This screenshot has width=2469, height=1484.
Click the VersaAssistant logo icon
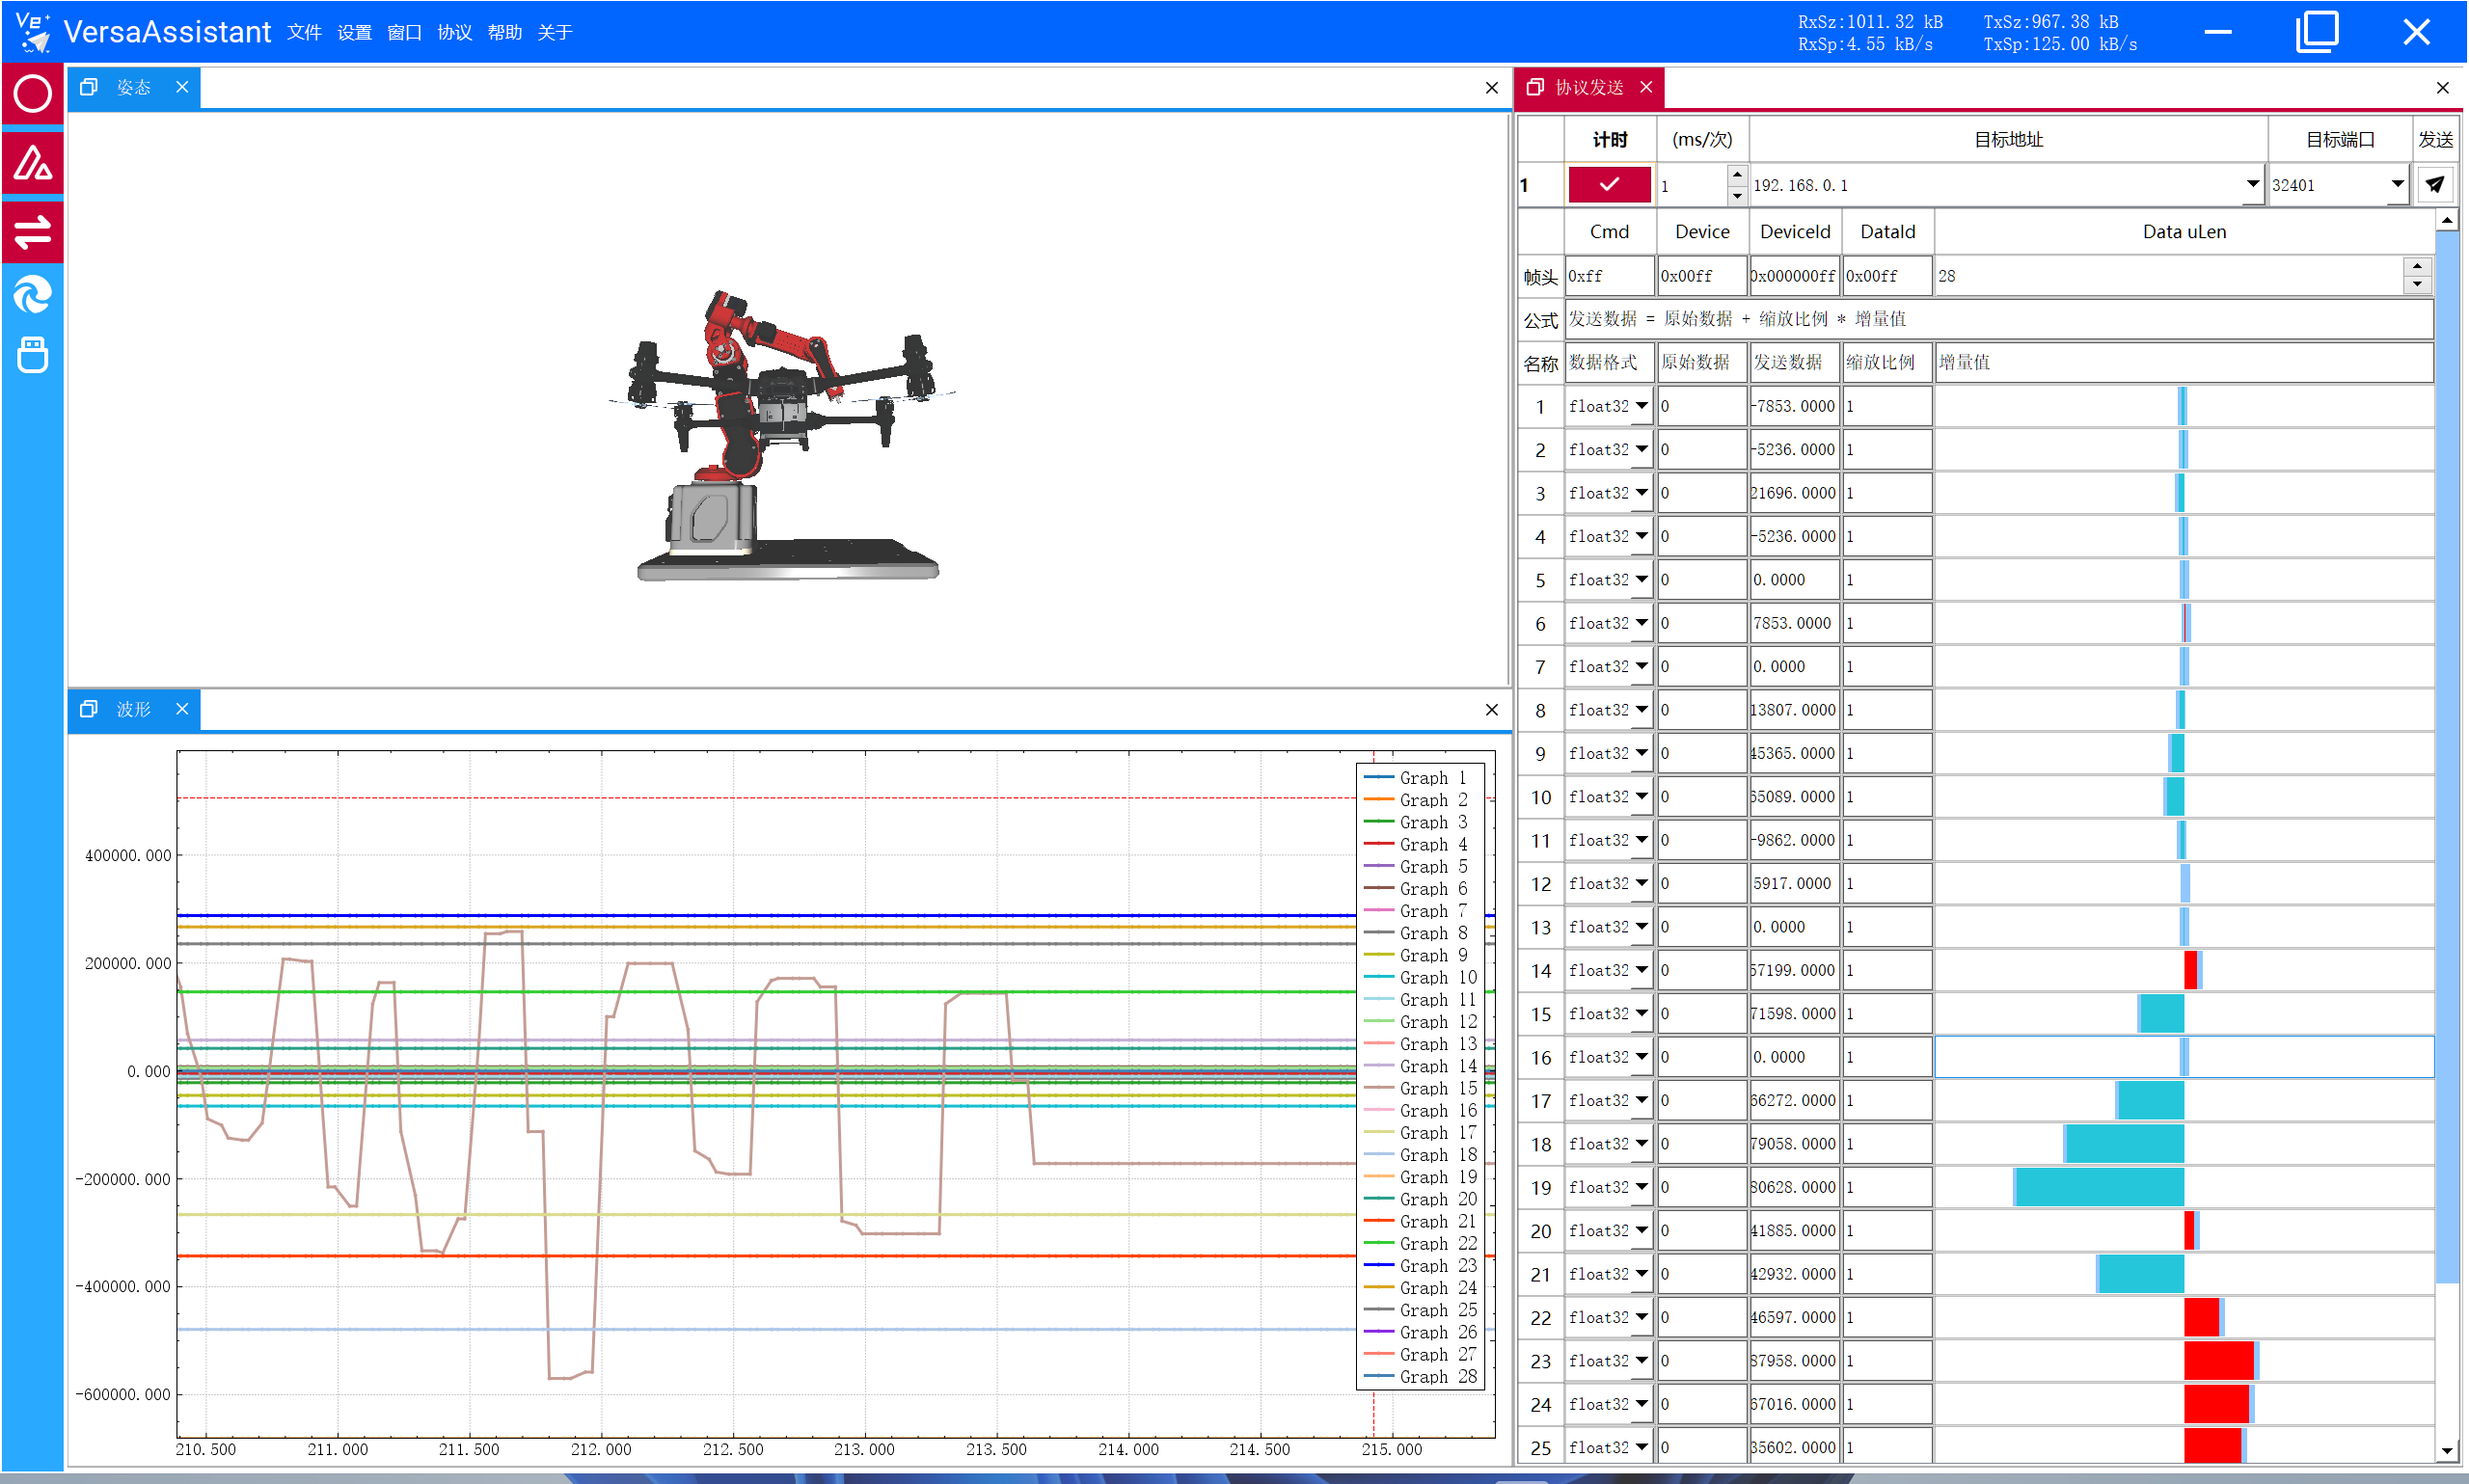[x=33, y=32]
